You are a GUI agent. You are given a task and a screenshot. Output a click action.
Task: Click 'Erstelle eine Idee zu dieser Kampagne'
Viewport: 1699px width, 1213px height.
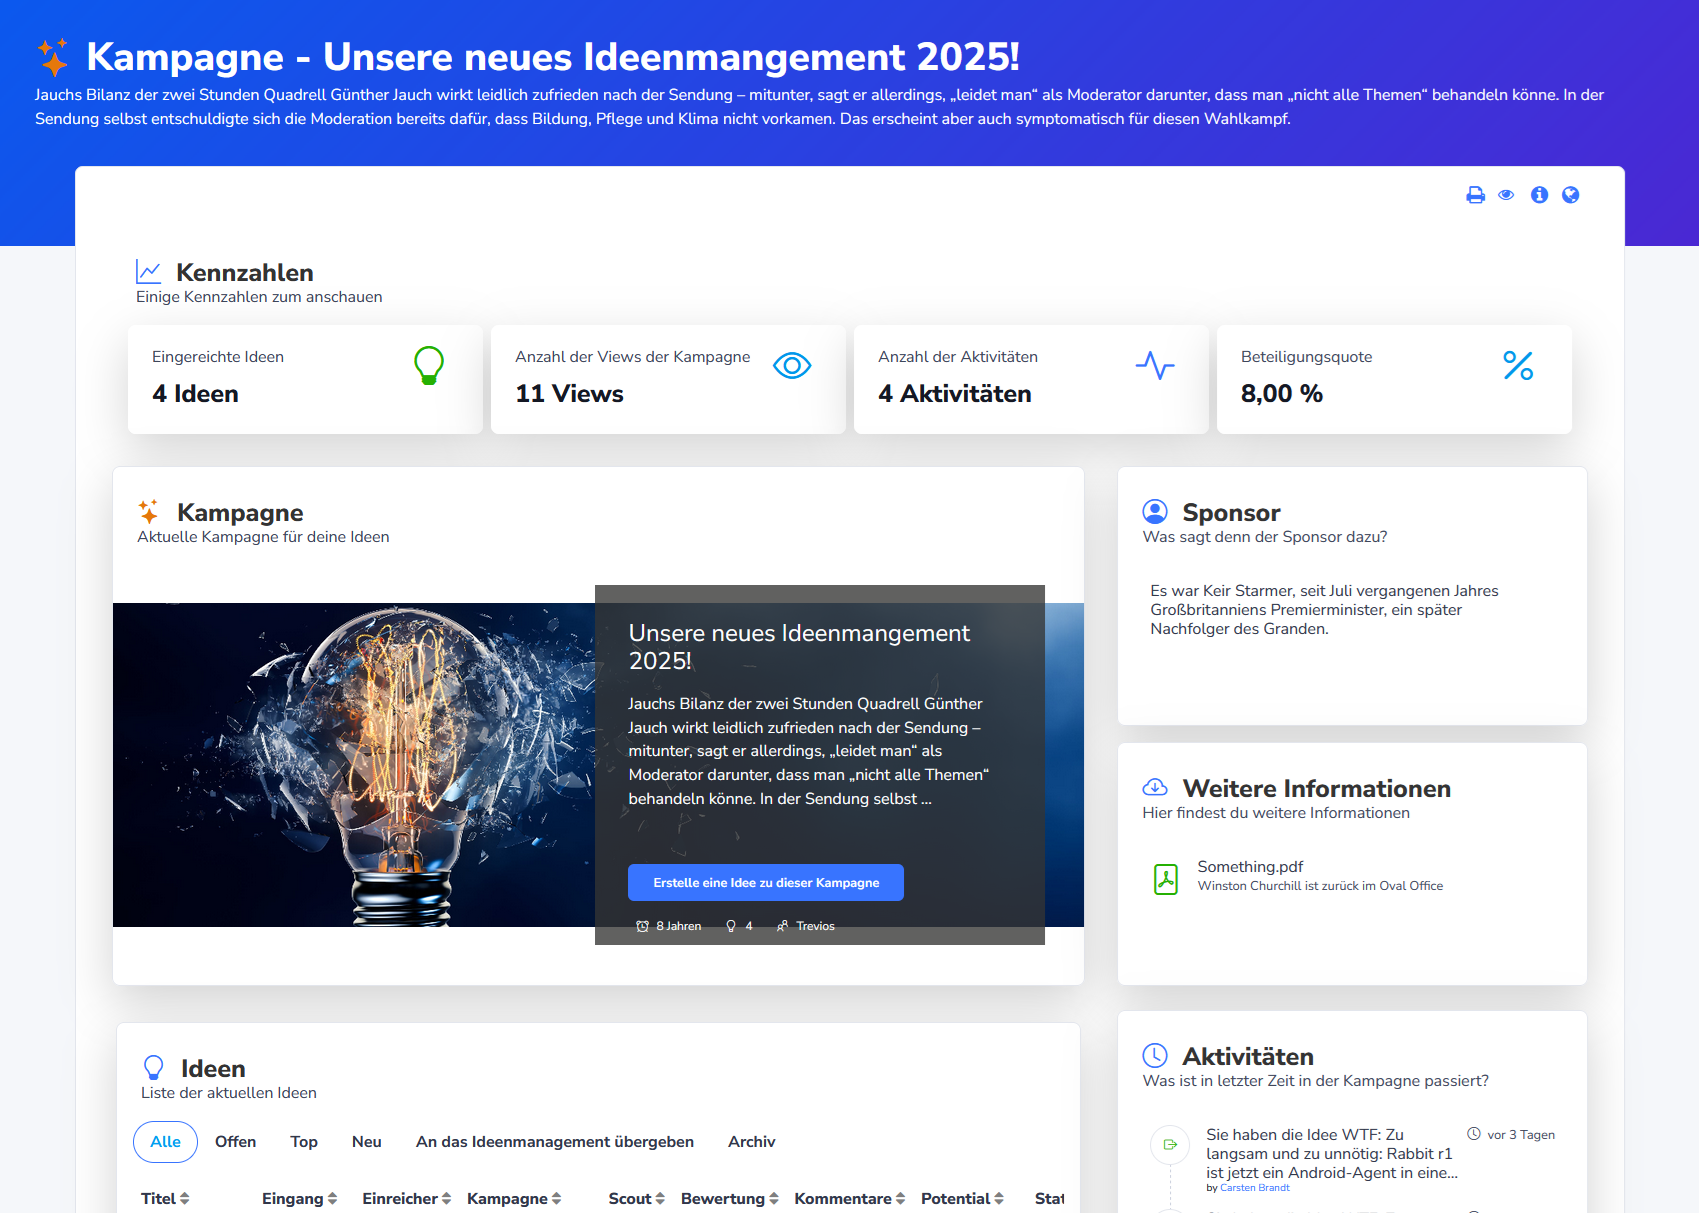click(765, 882)
